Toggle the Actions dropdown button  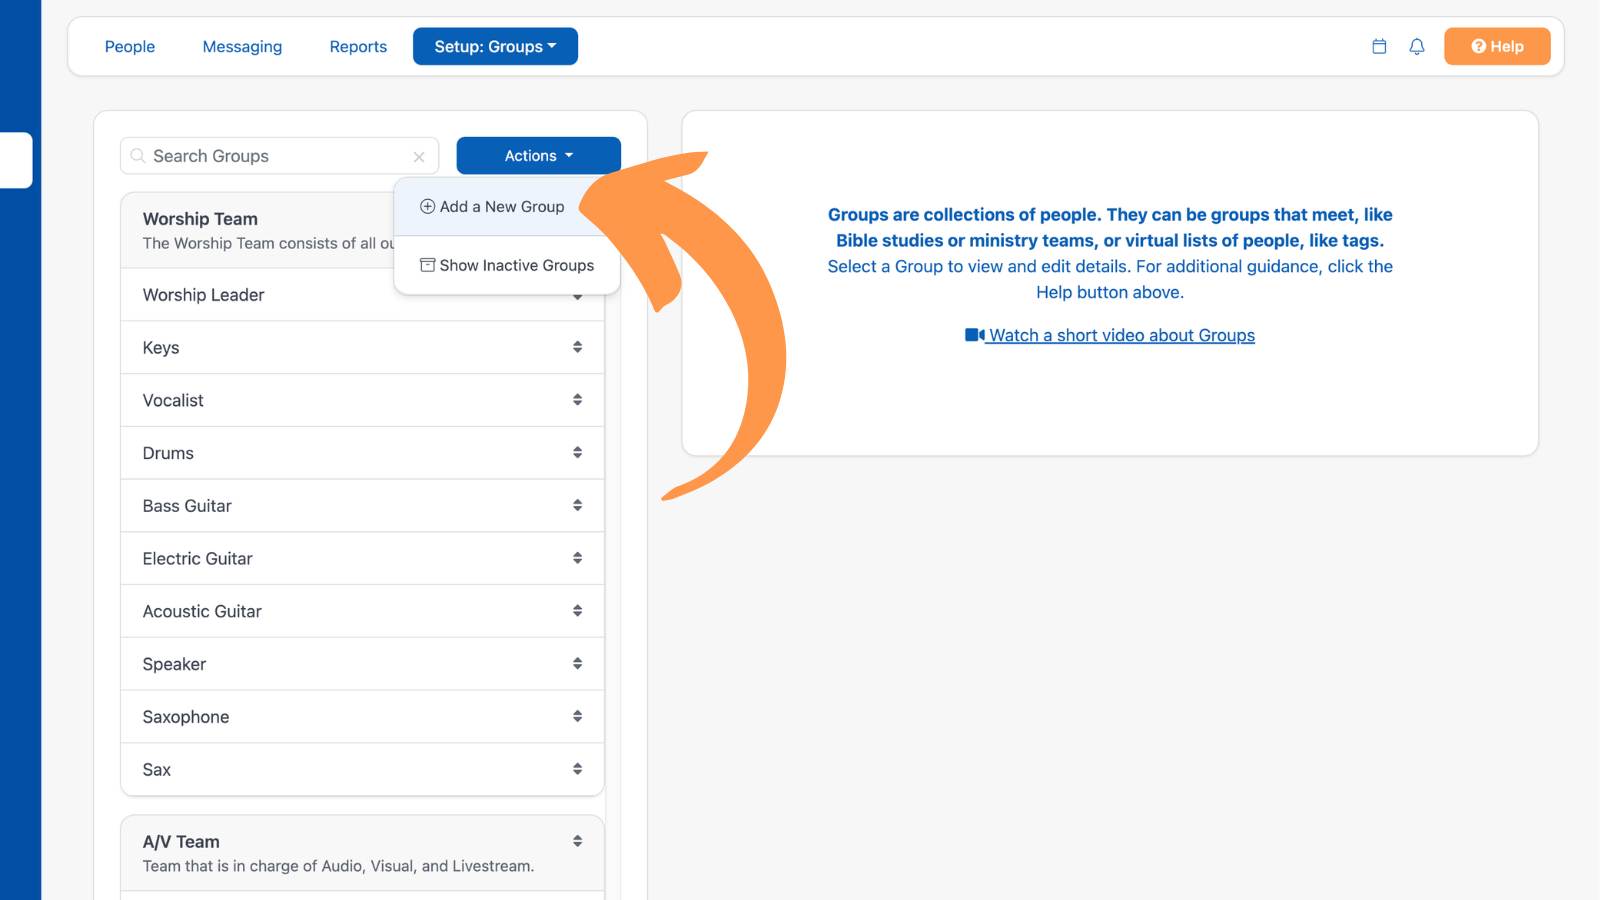tap(538, 155)
